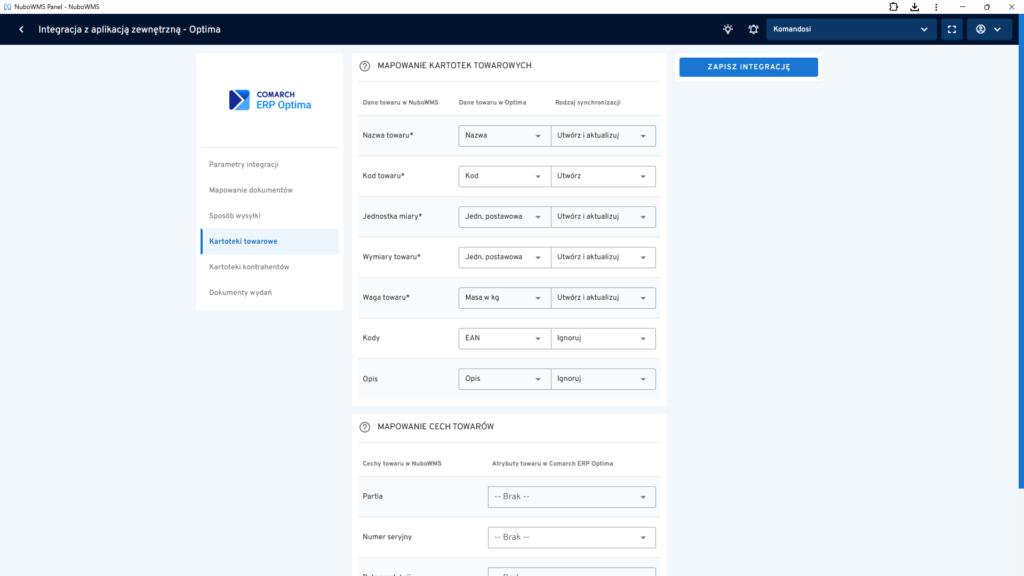Open Parametry integracji section

coord(244,164)
